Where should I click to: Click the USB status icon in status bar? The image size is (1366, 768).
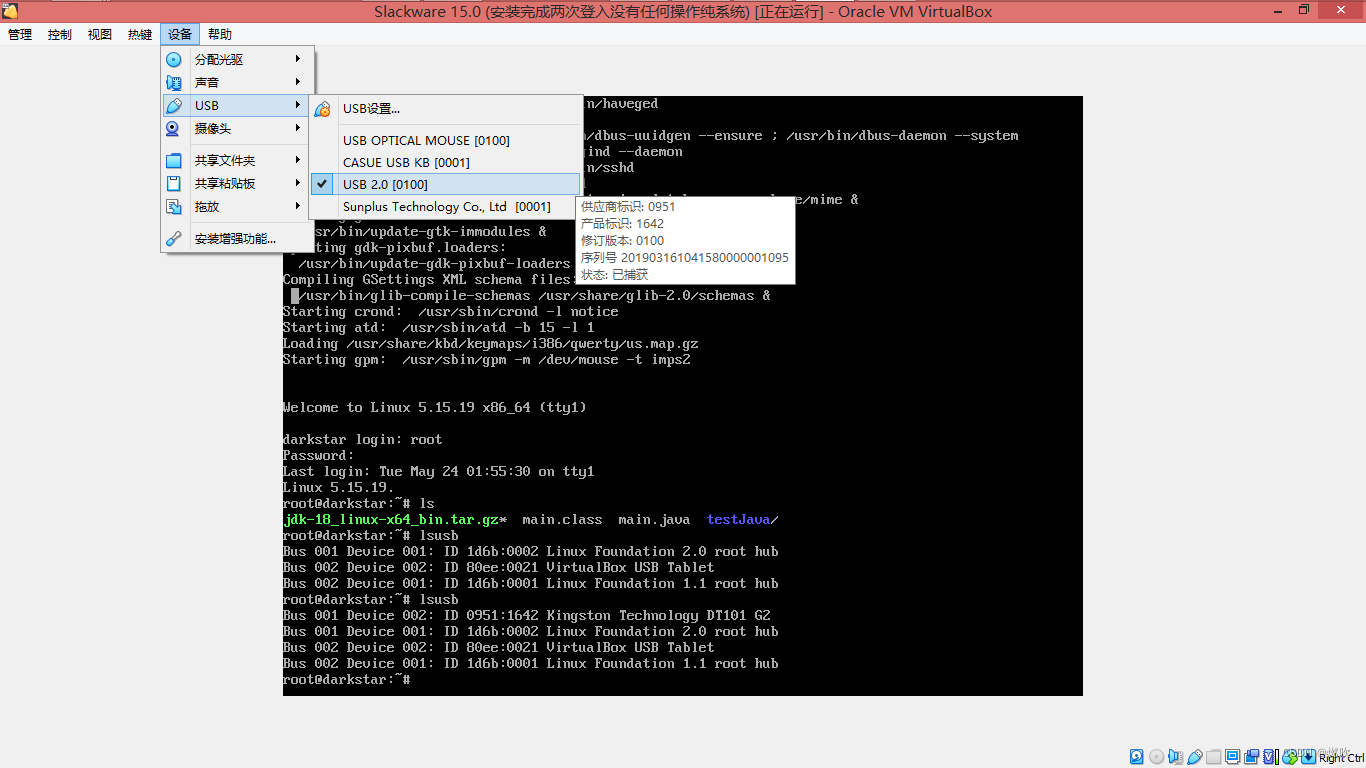point(1194,756)
